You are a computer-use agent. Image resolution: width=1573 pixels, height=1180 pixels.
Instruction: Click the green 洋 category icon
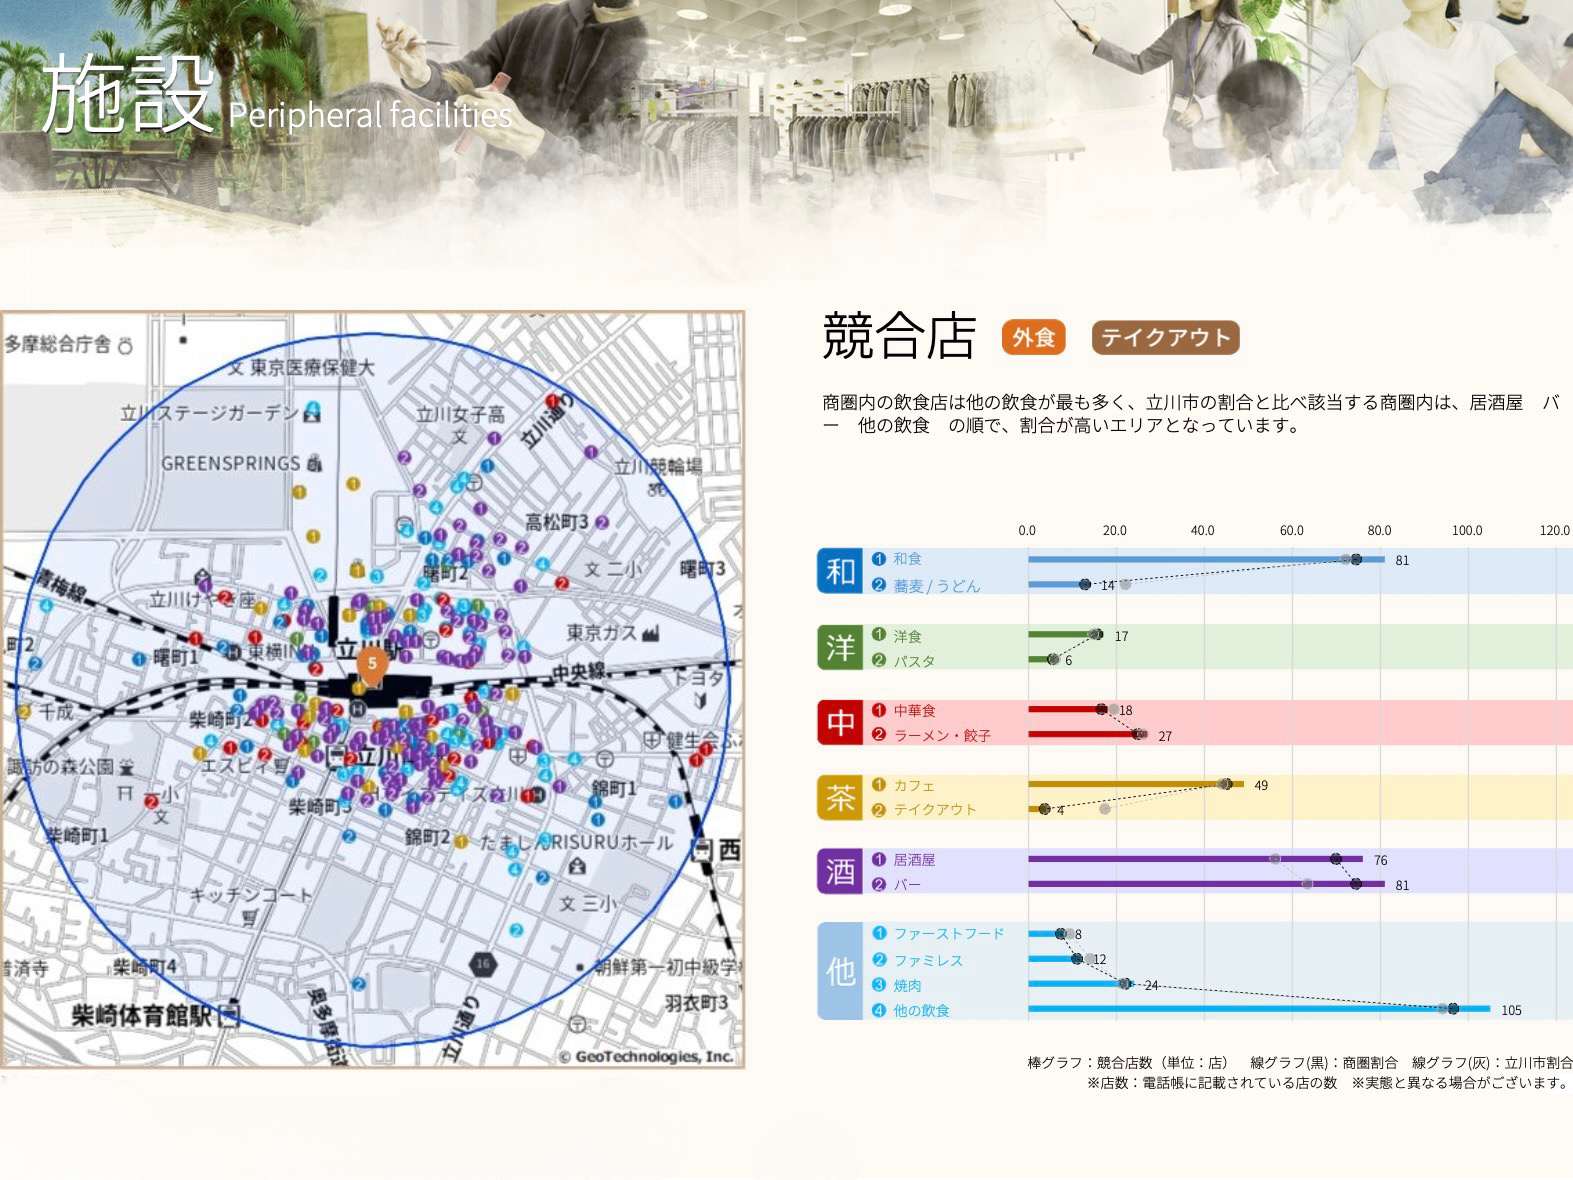point(839,647)
